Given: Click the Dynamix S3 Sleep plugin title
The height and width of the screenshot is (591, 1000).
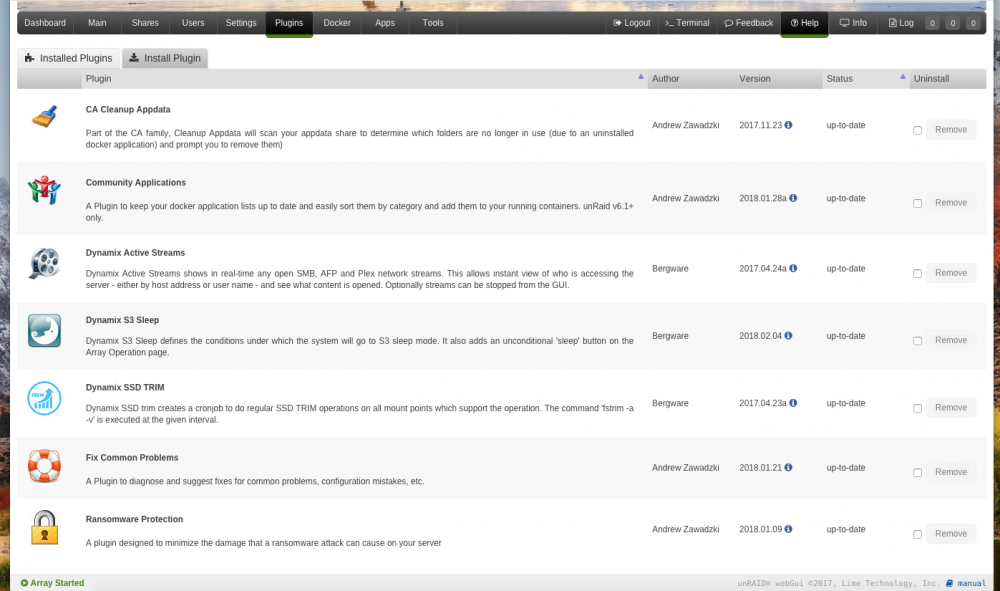Looking at the screenshot, I should pyautogui.click(x=122, y=320).
